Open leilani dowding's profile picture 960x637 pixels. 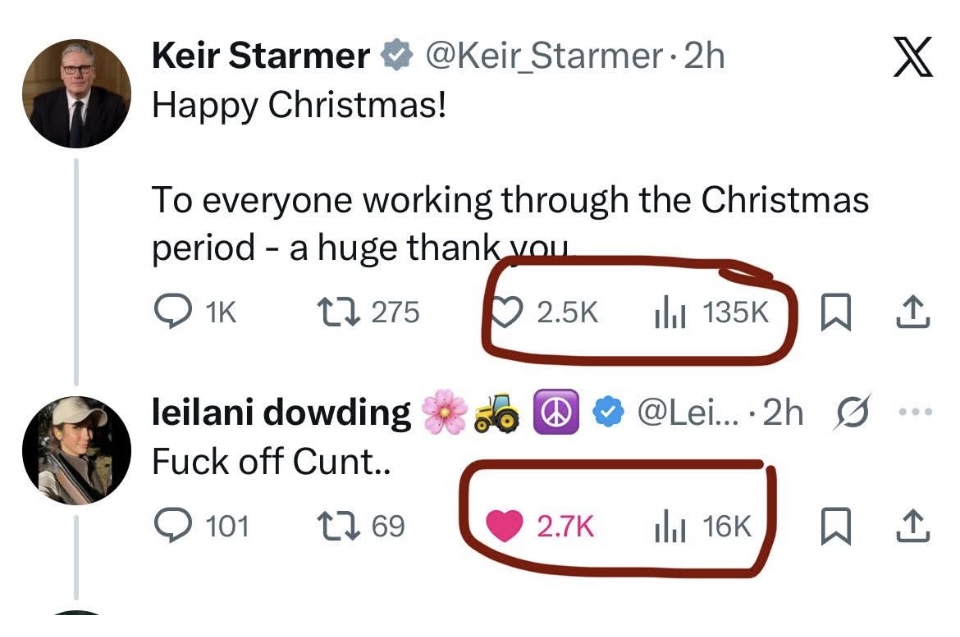(77, 449)
